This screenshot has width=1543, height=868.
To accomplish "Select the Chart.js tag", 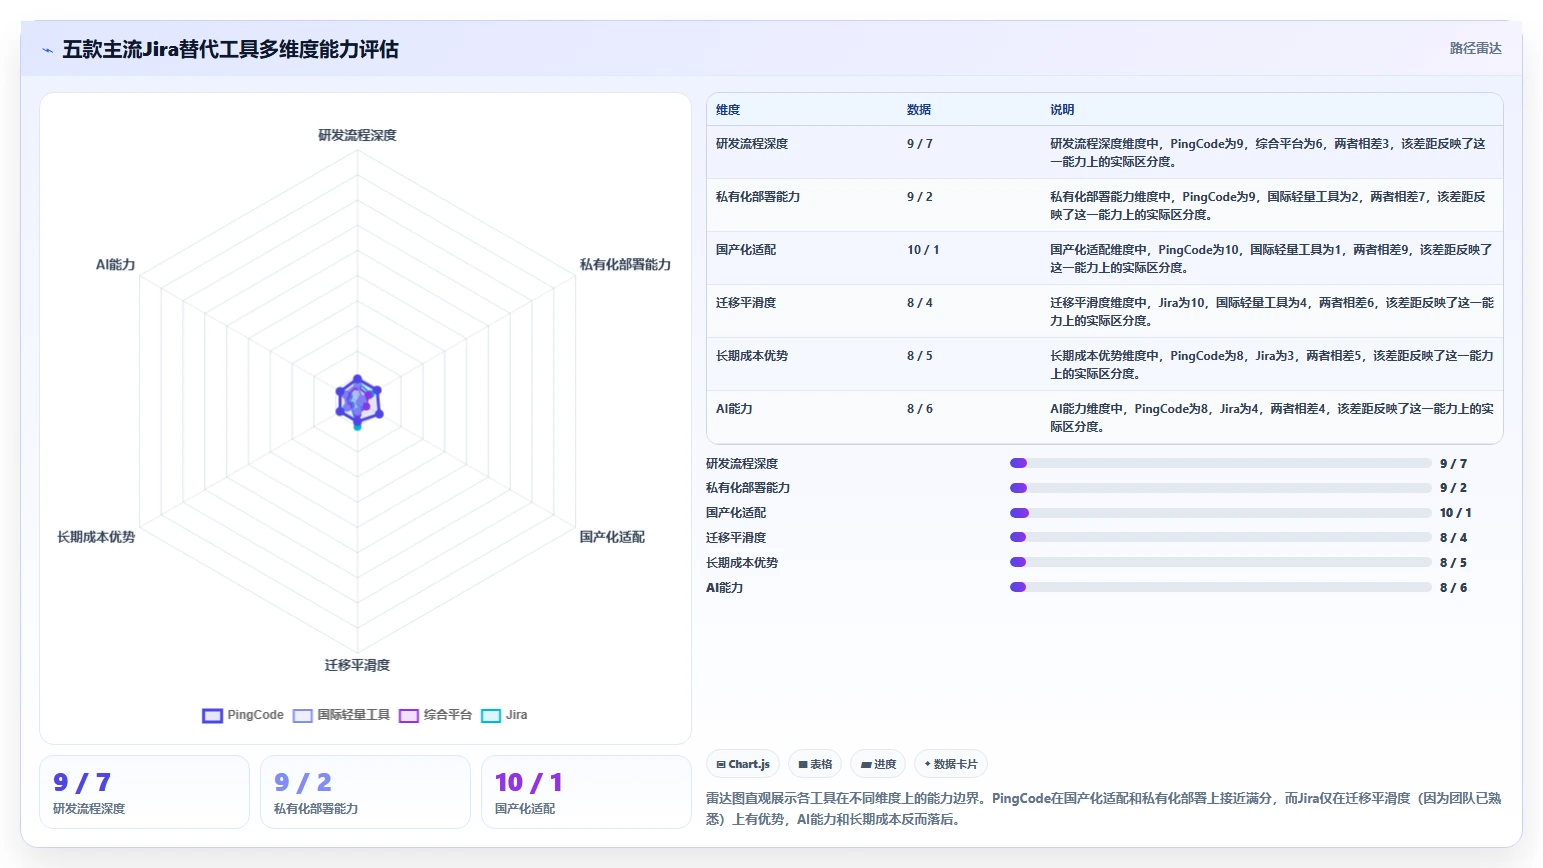I will [743, 764].
